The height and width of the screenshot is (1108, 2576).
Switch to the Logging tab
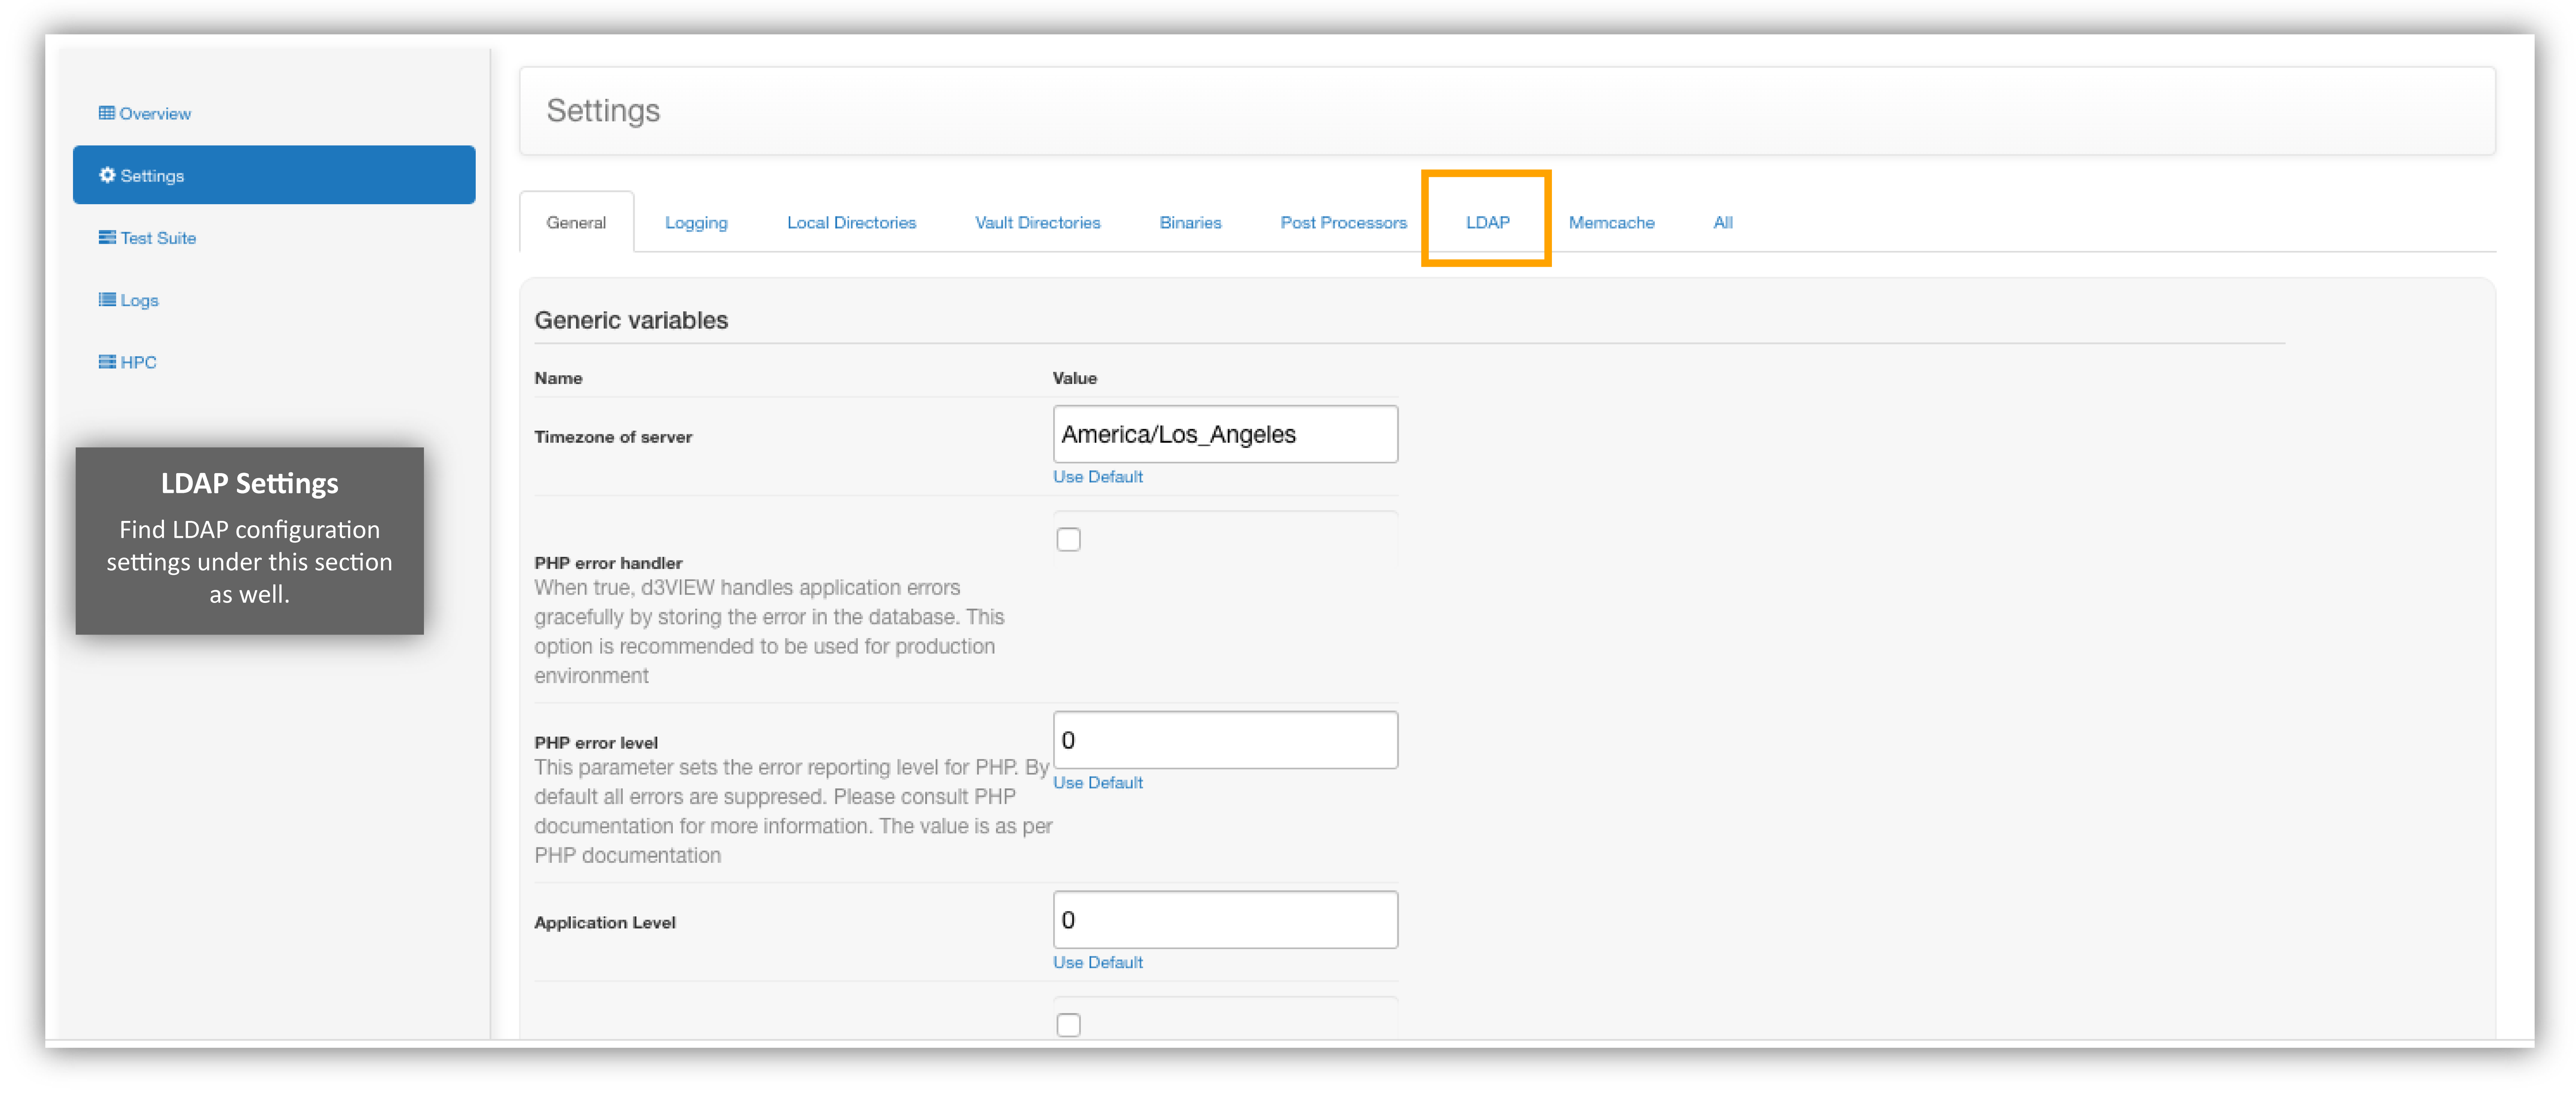pyautogui.click(x=696, y=222)
